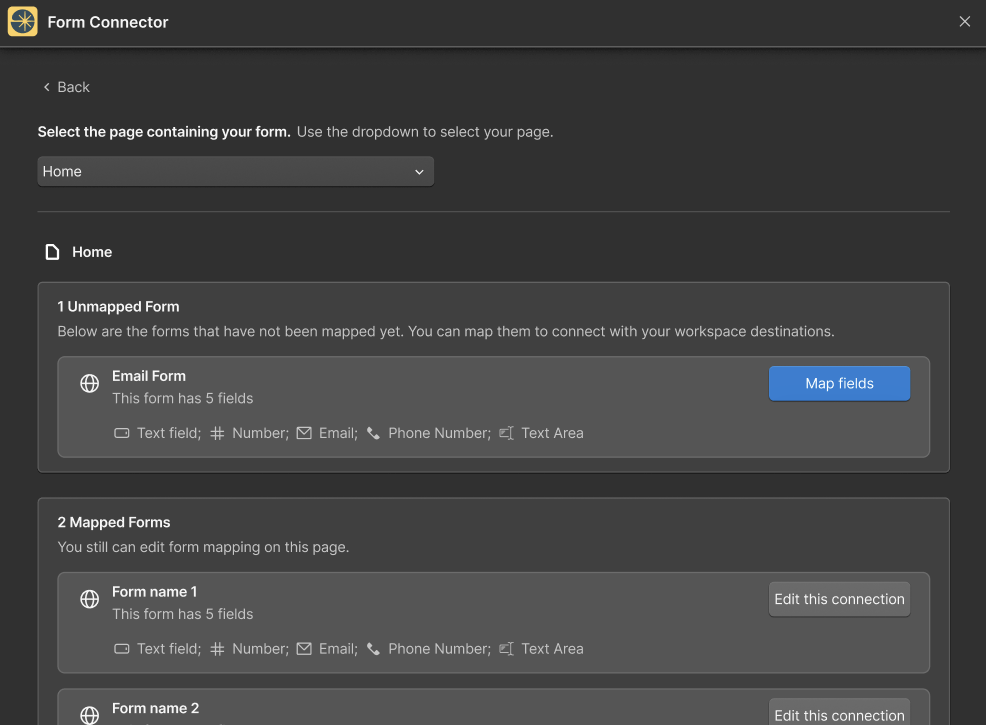Screen dimensions: 986x725
Task: Expand the page dropdown using its chevron arrow
Action: (x=419, y=172)
